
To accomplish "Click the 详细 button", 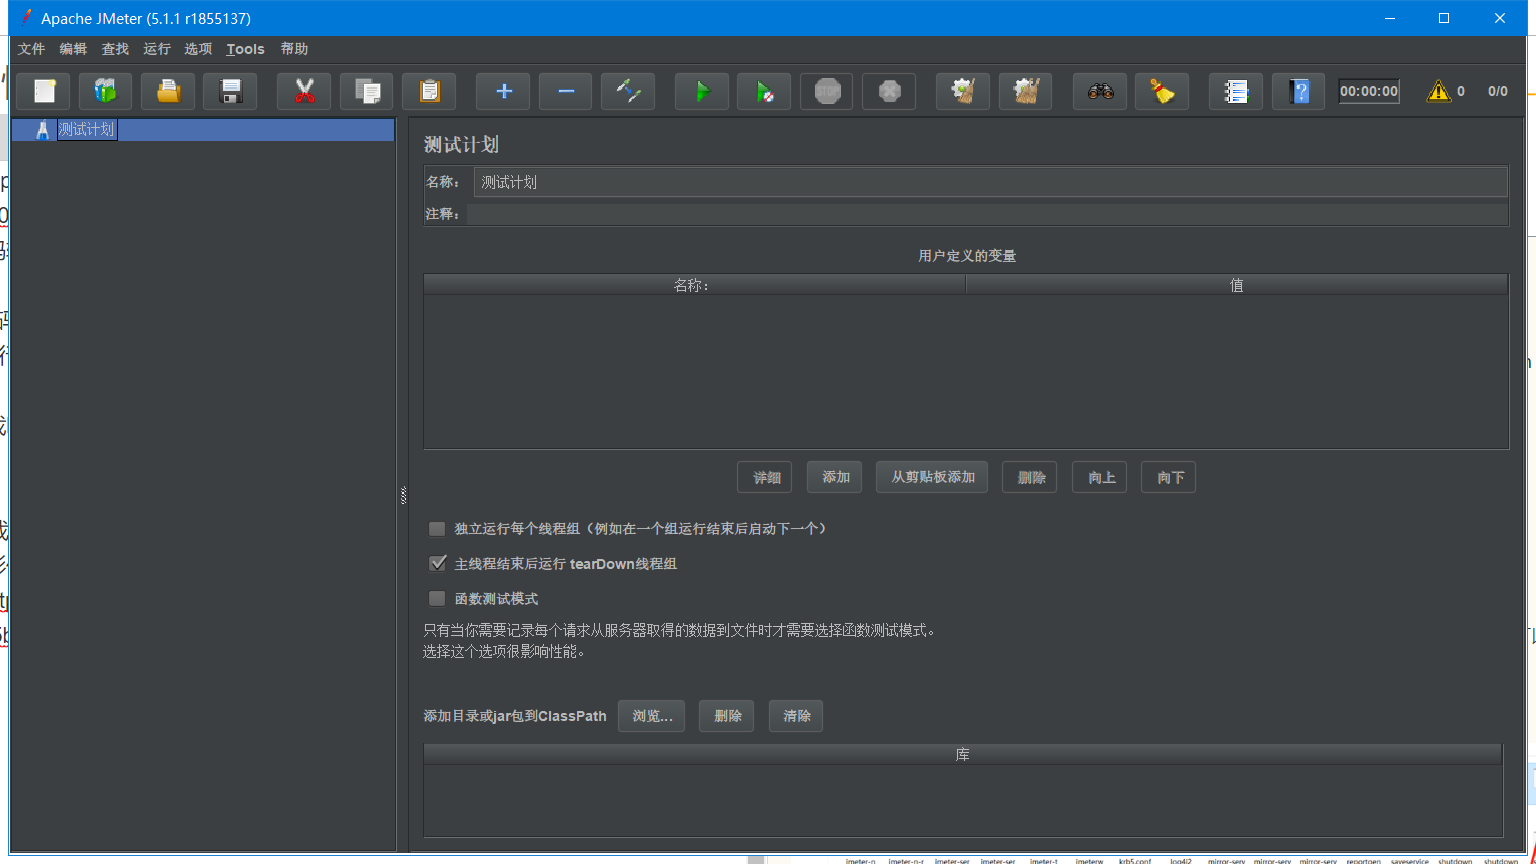I will click(766, 477).
